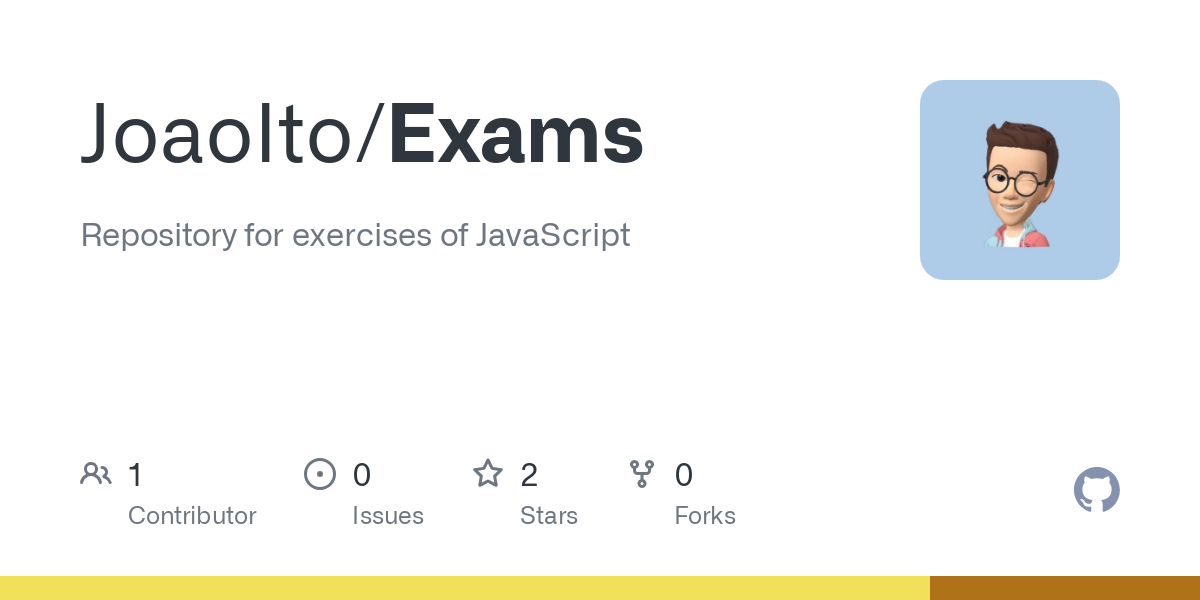Click the word 'JavaScript' in the description
The image size is (1200, 600).
(x=553, y=236)
